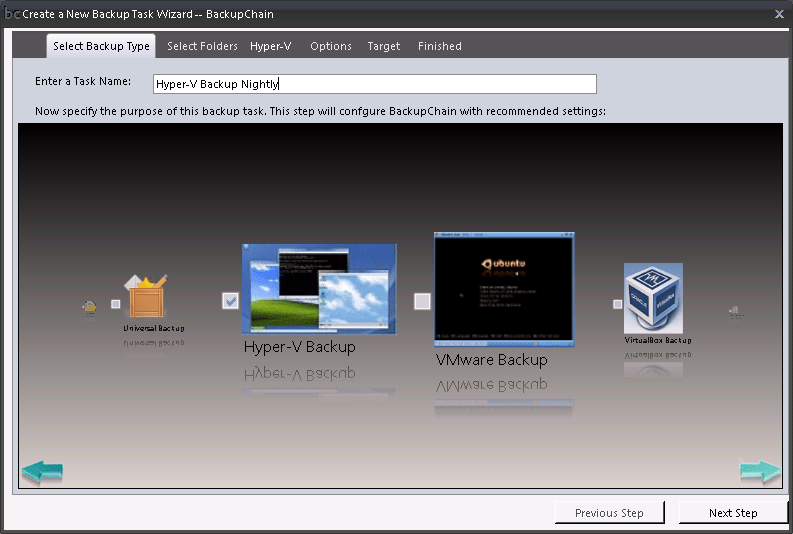Check the VirtualBox Backup checkbox
Viewport: 793px width, 534px height.
[x=617, y=304]
